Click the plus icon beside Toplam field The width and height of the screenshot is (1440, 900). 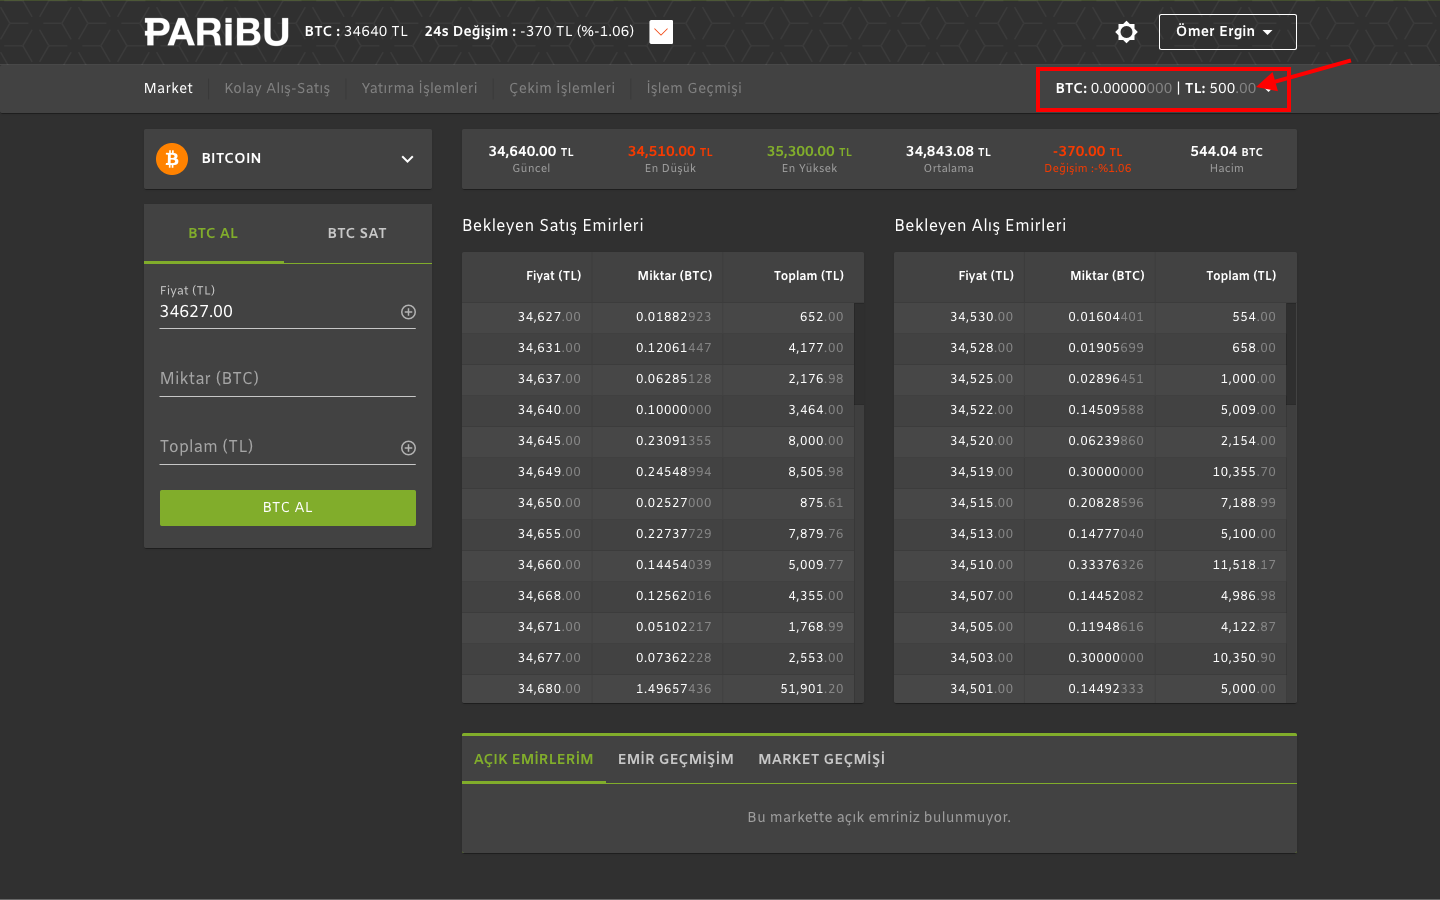point(408,448)
